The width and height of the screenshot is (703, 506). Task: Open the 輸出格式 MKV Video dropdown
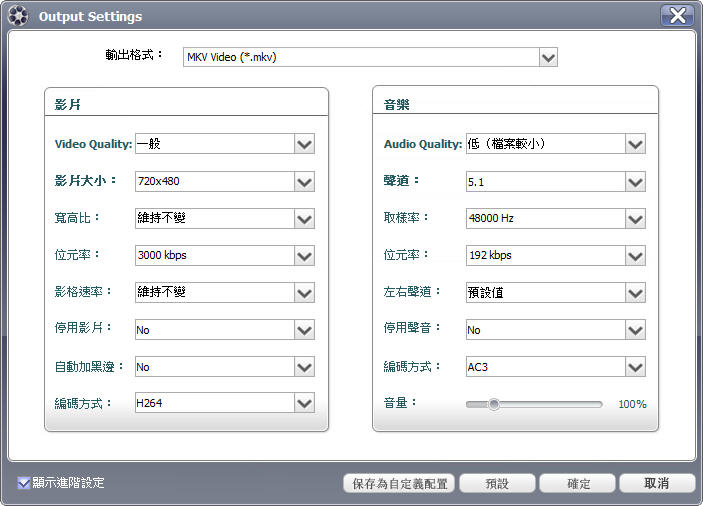(370, 57)
